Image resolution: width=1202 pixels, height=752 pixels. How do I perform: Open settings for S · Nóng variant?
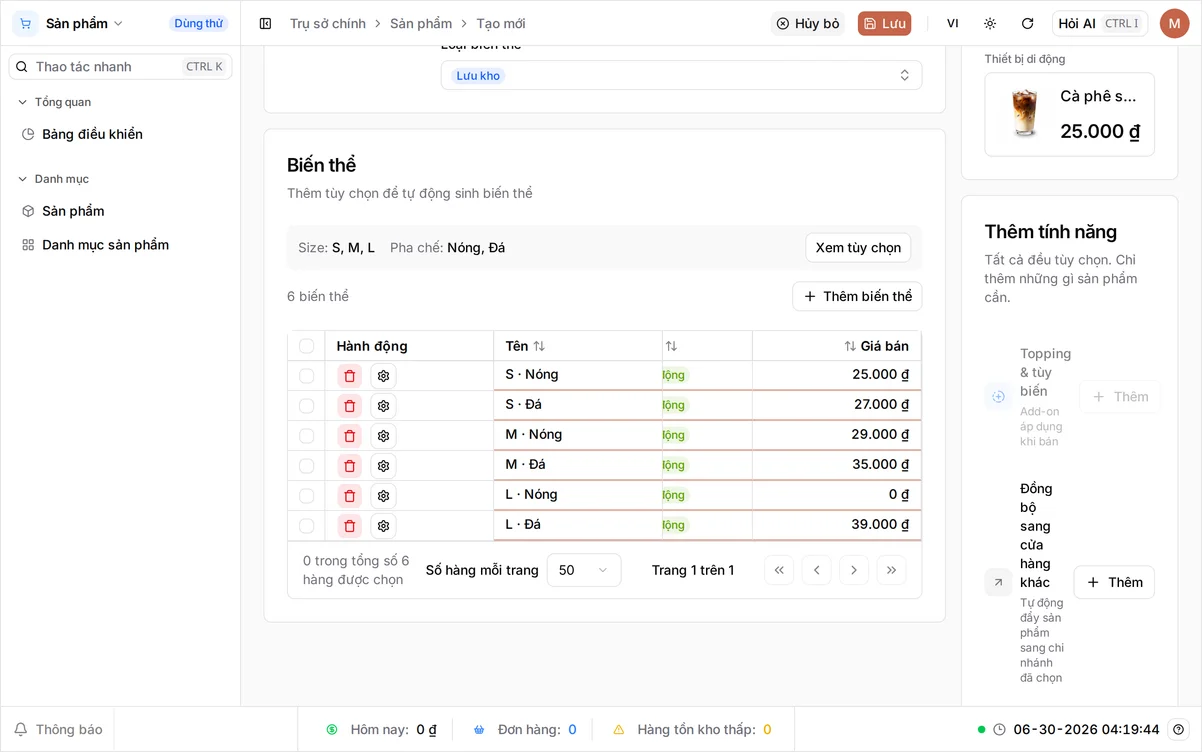coord(383,376)
